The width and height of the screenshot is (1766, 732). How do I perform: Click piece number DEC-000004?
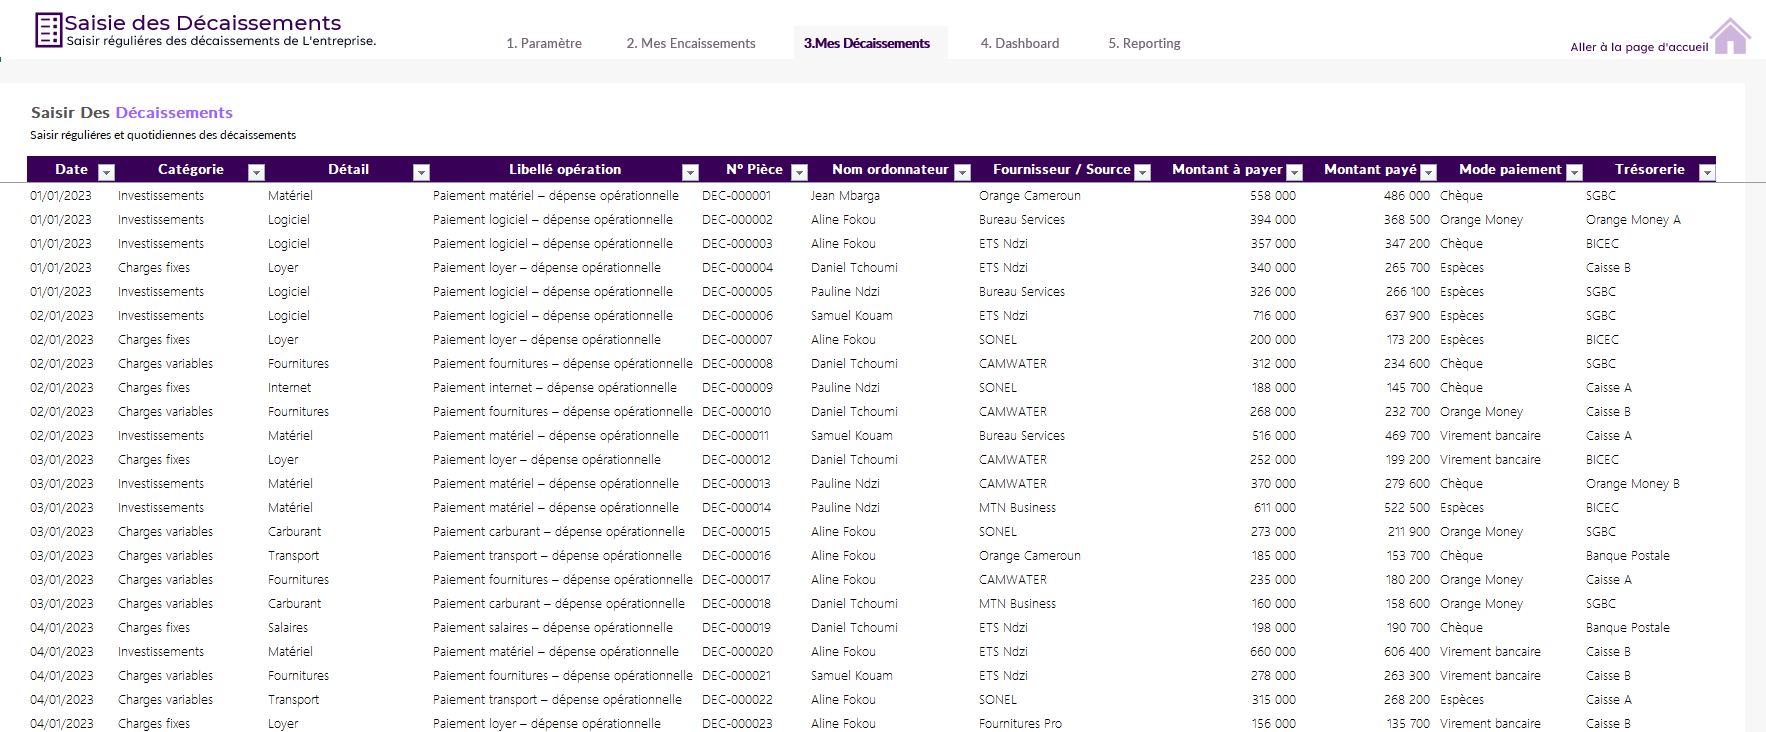point(737,268)
